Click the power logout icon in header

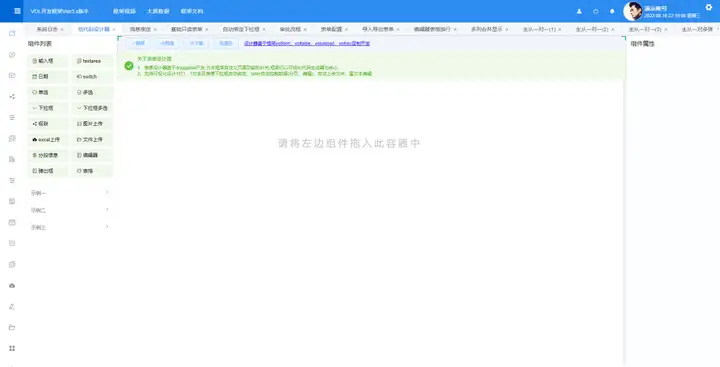point(596,11)
